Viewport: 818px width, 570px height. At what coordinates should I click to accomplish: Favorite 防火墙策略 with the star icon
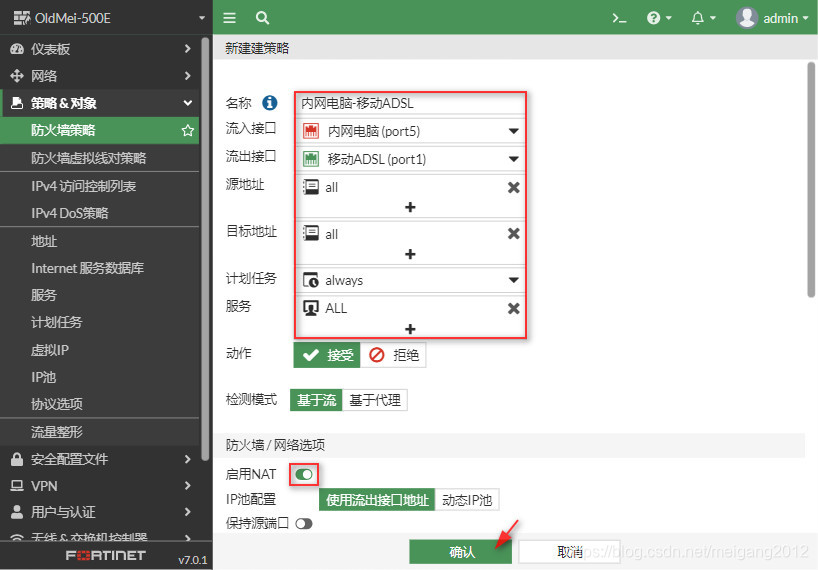pos(188,130)
